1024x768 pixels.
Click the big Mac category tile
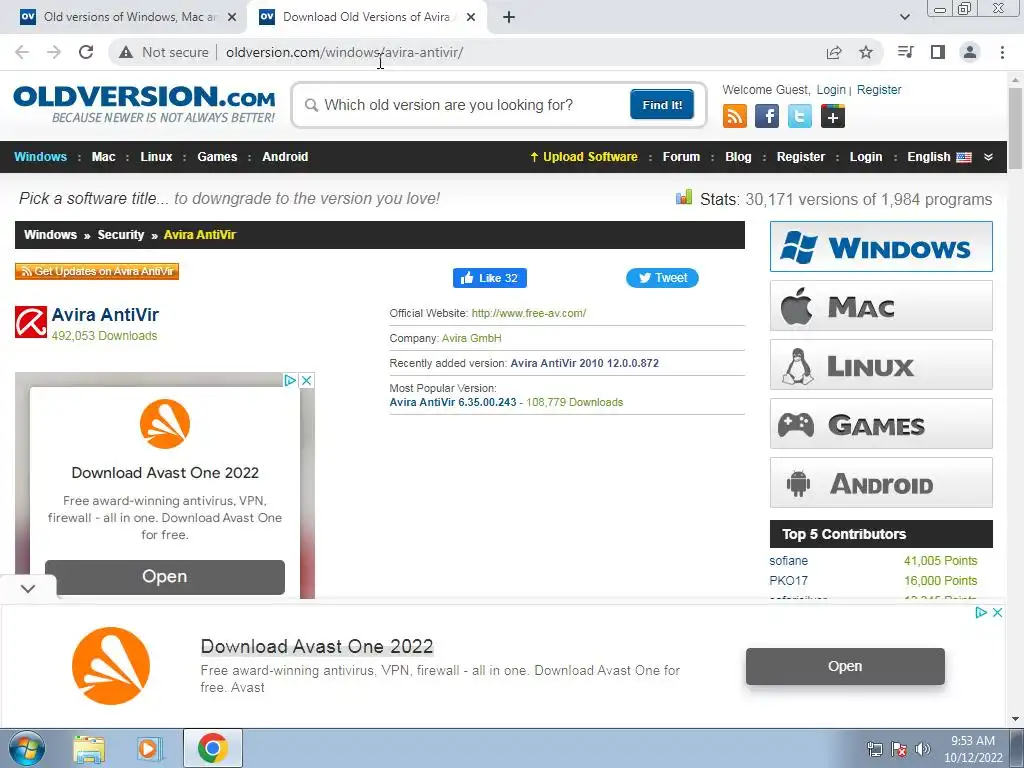coord(881,306)
